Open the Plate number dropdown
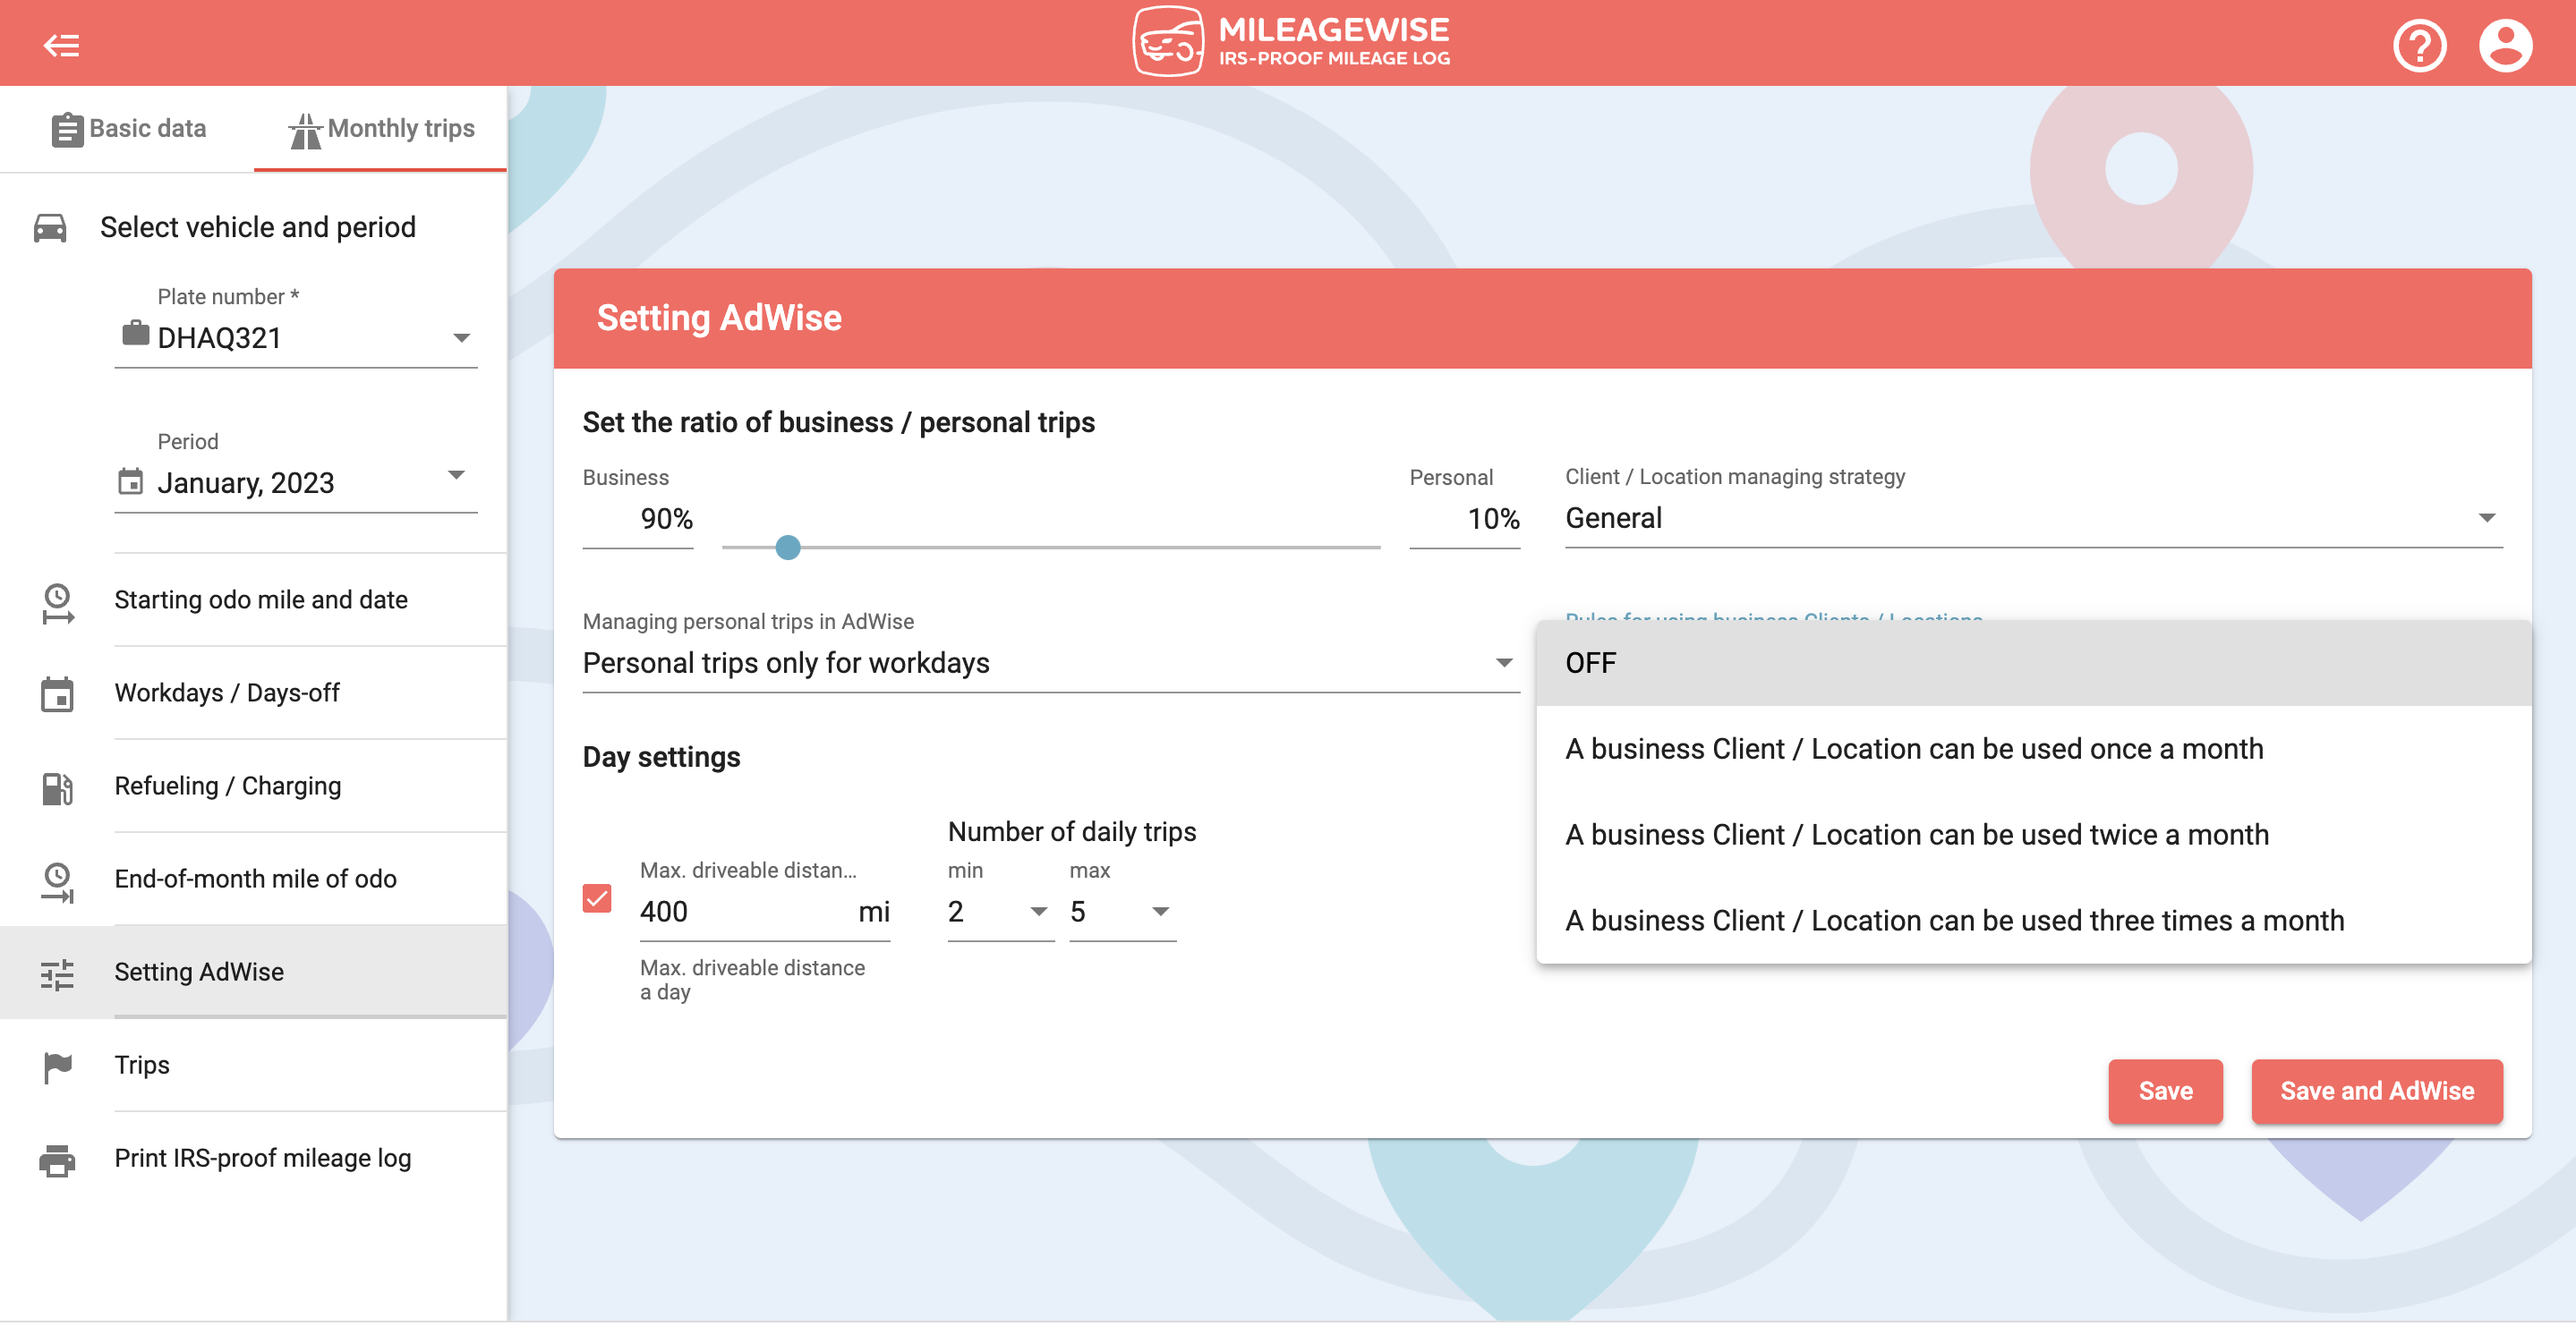This screenshot has height=1326, width=2576. click(296, 338)
